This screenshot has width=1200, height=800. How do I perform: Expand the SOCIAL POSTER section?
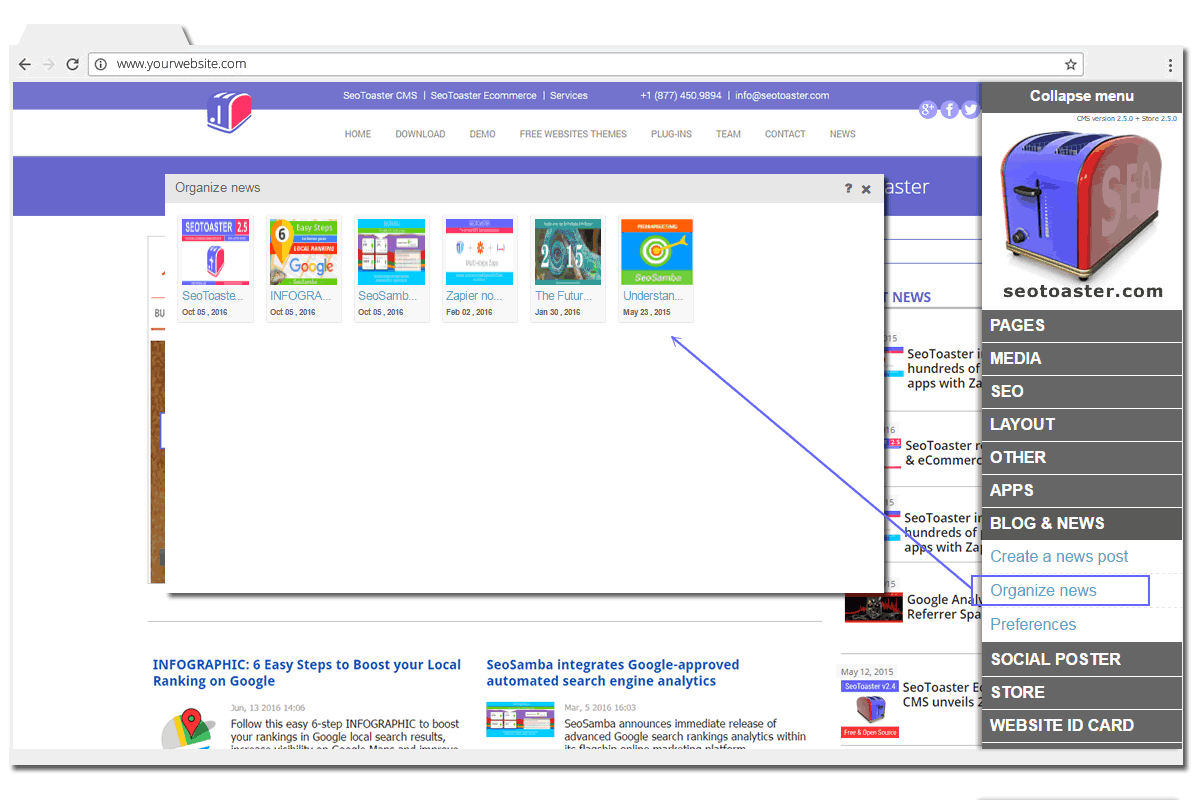[1082, 659]
